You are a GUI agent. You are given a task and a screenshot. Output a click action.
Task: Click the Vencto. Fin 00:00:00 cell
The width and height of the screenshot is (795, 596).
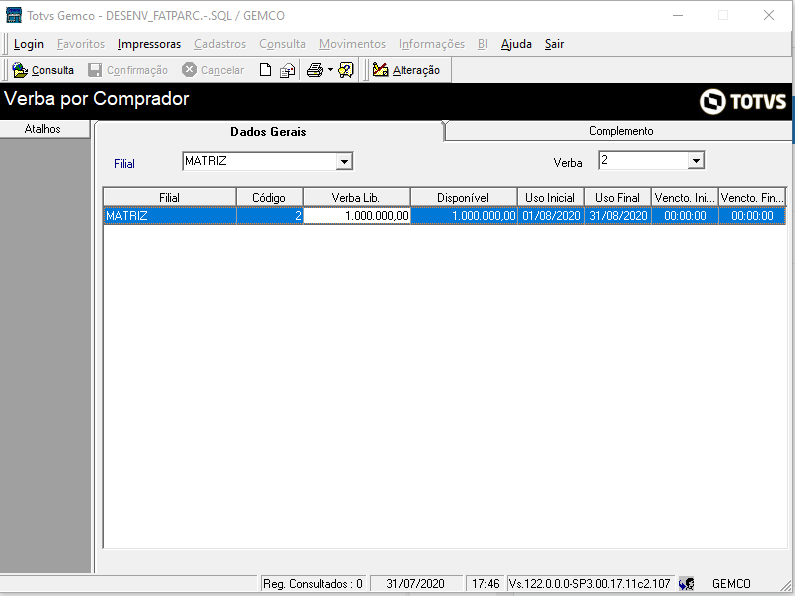pyautogui.click(x=752, y=215)
